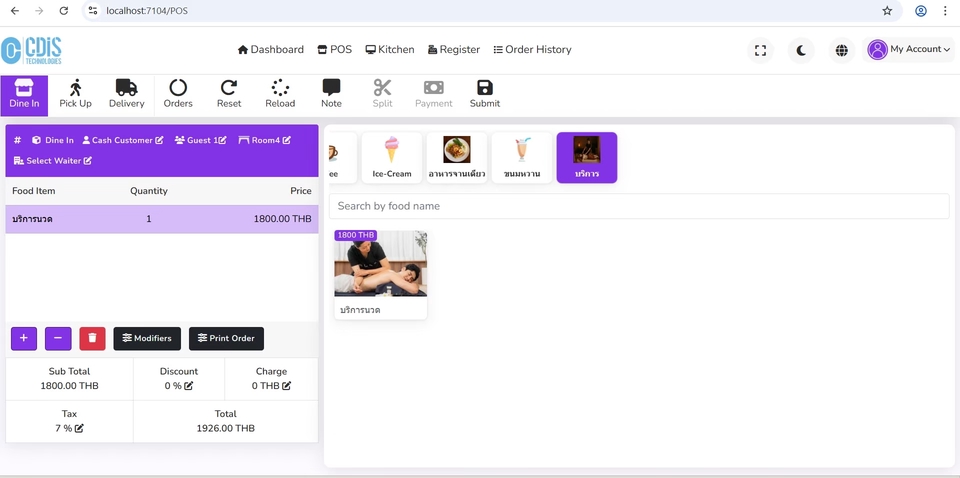Edit the Room4 table selection

click(x=265, y=140)
